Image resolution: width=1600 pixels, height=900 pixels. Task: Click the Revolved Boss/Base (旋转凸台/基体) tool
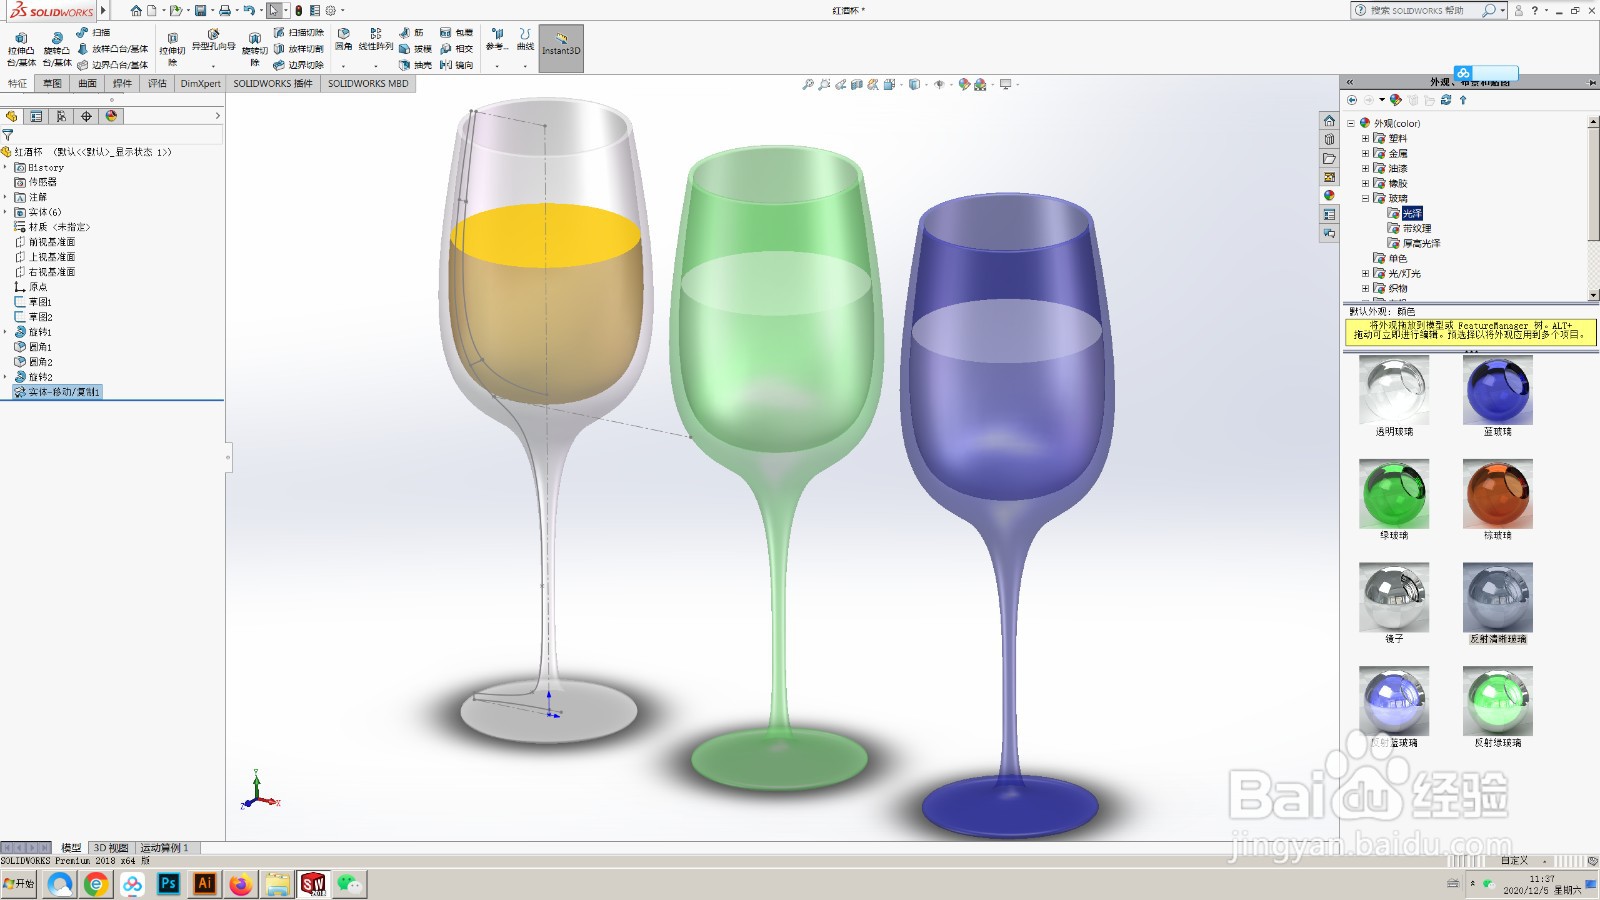57,48
